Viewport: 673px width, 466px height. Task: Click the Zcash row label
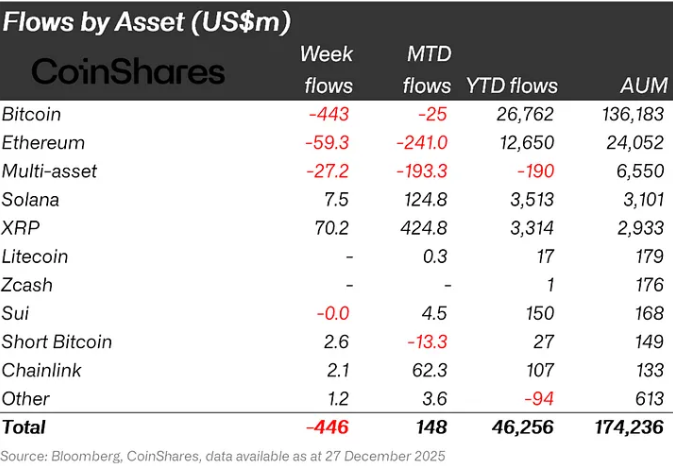(28, 285)
